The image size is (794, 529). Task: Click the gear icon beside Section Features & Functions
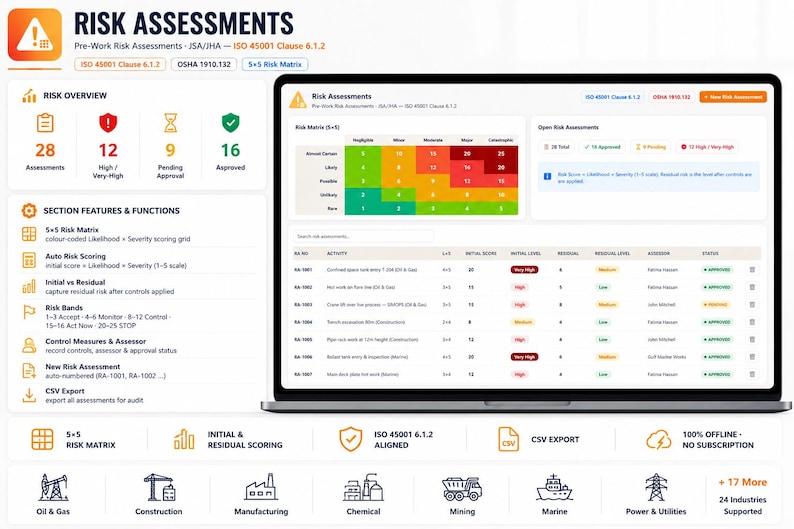coord(29,211)
